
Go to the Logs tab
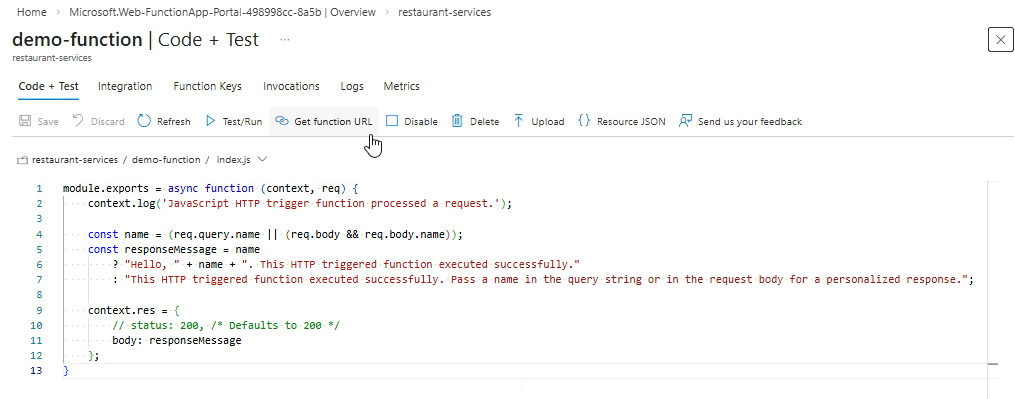352,86
